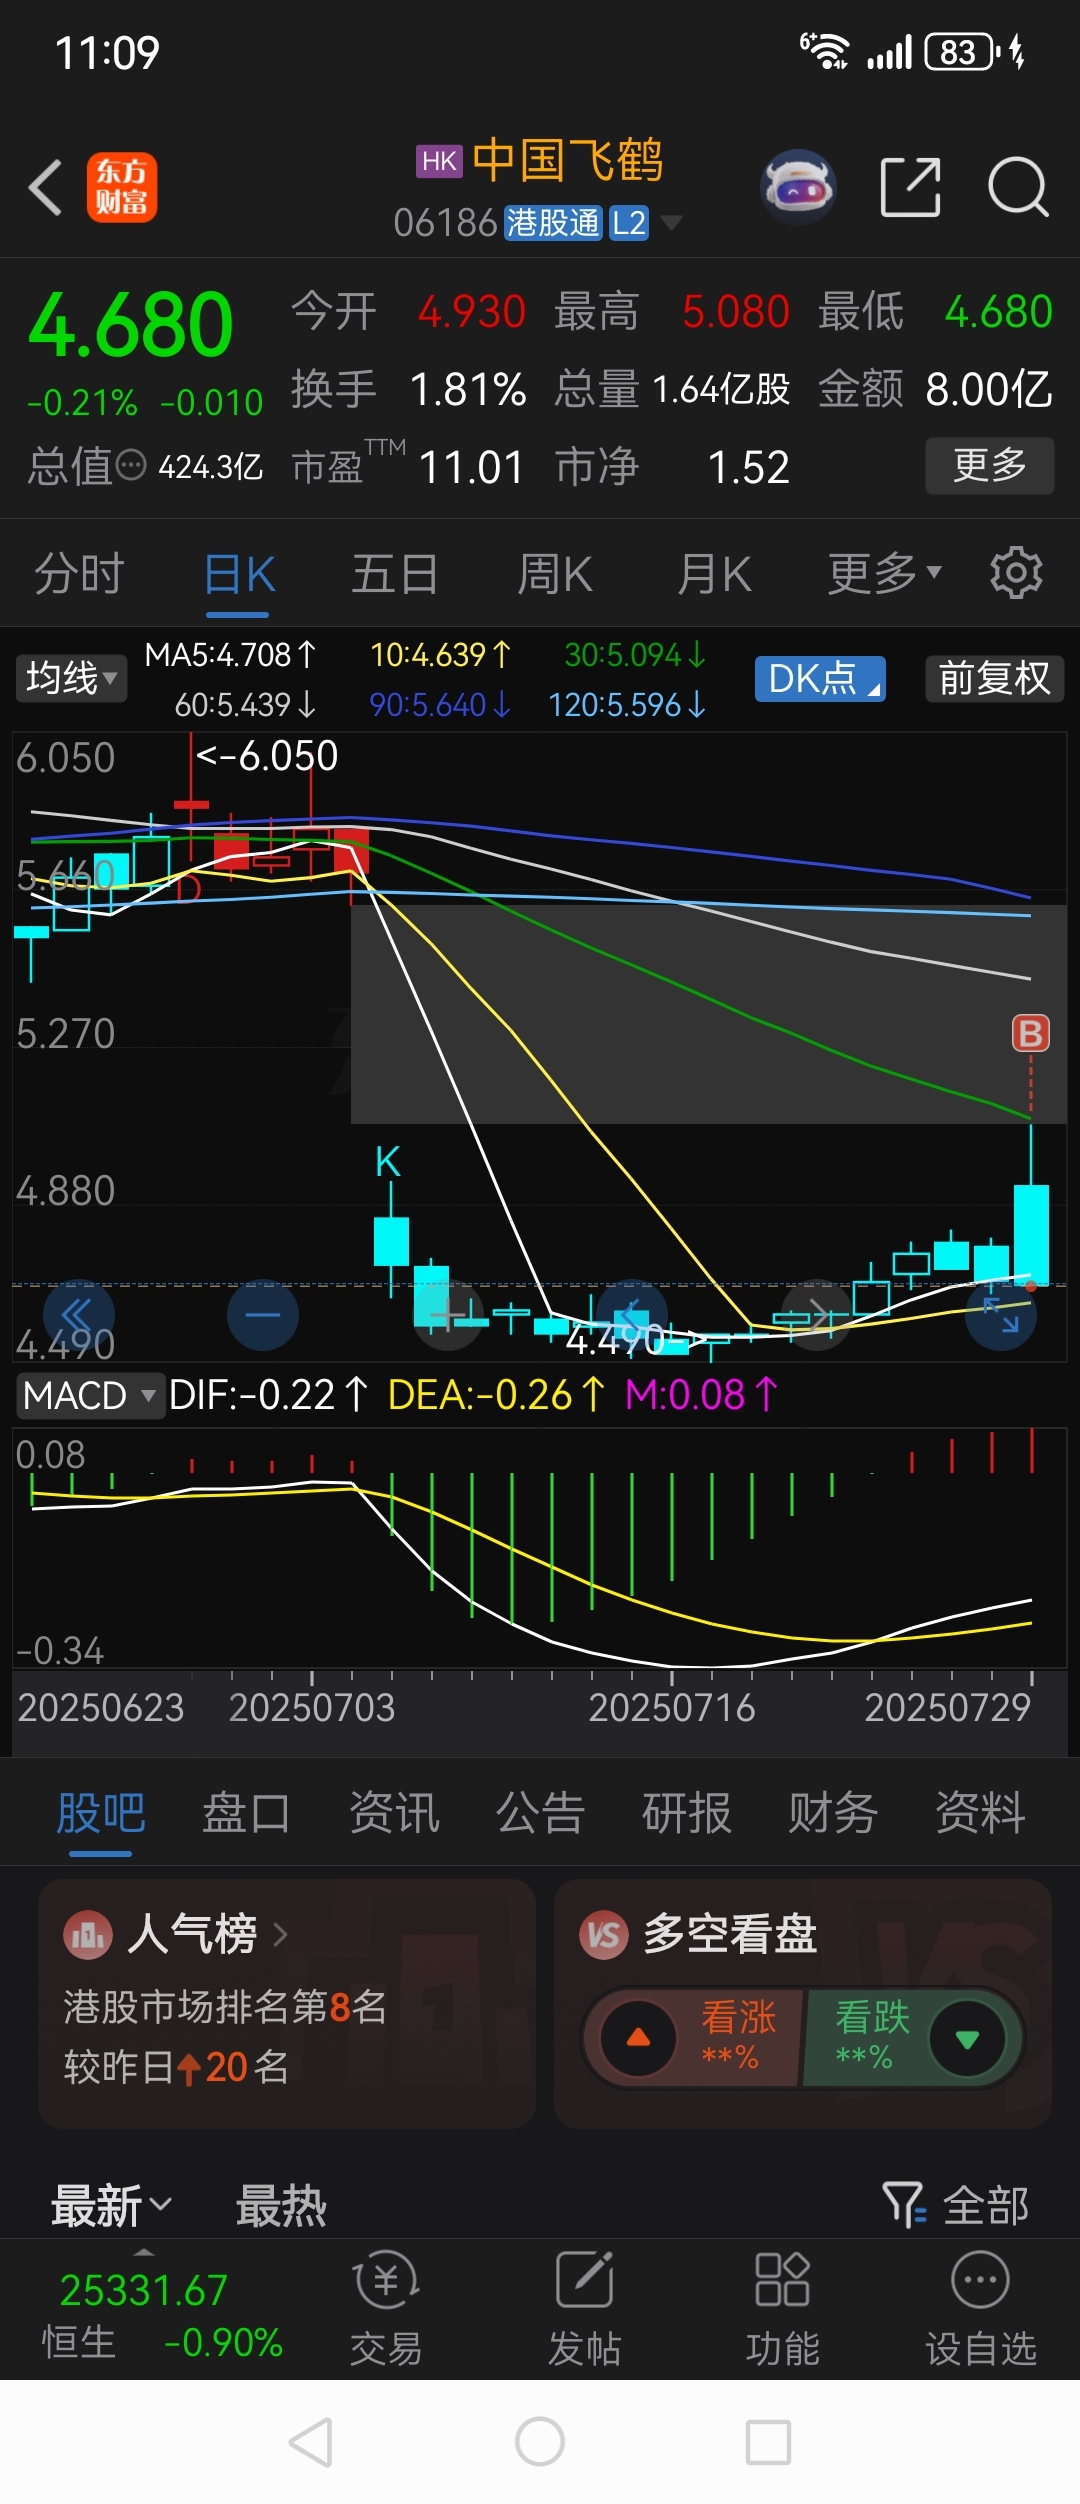Tap Android home circle button
The image size is (1080, 2504).
point(540,2442)
